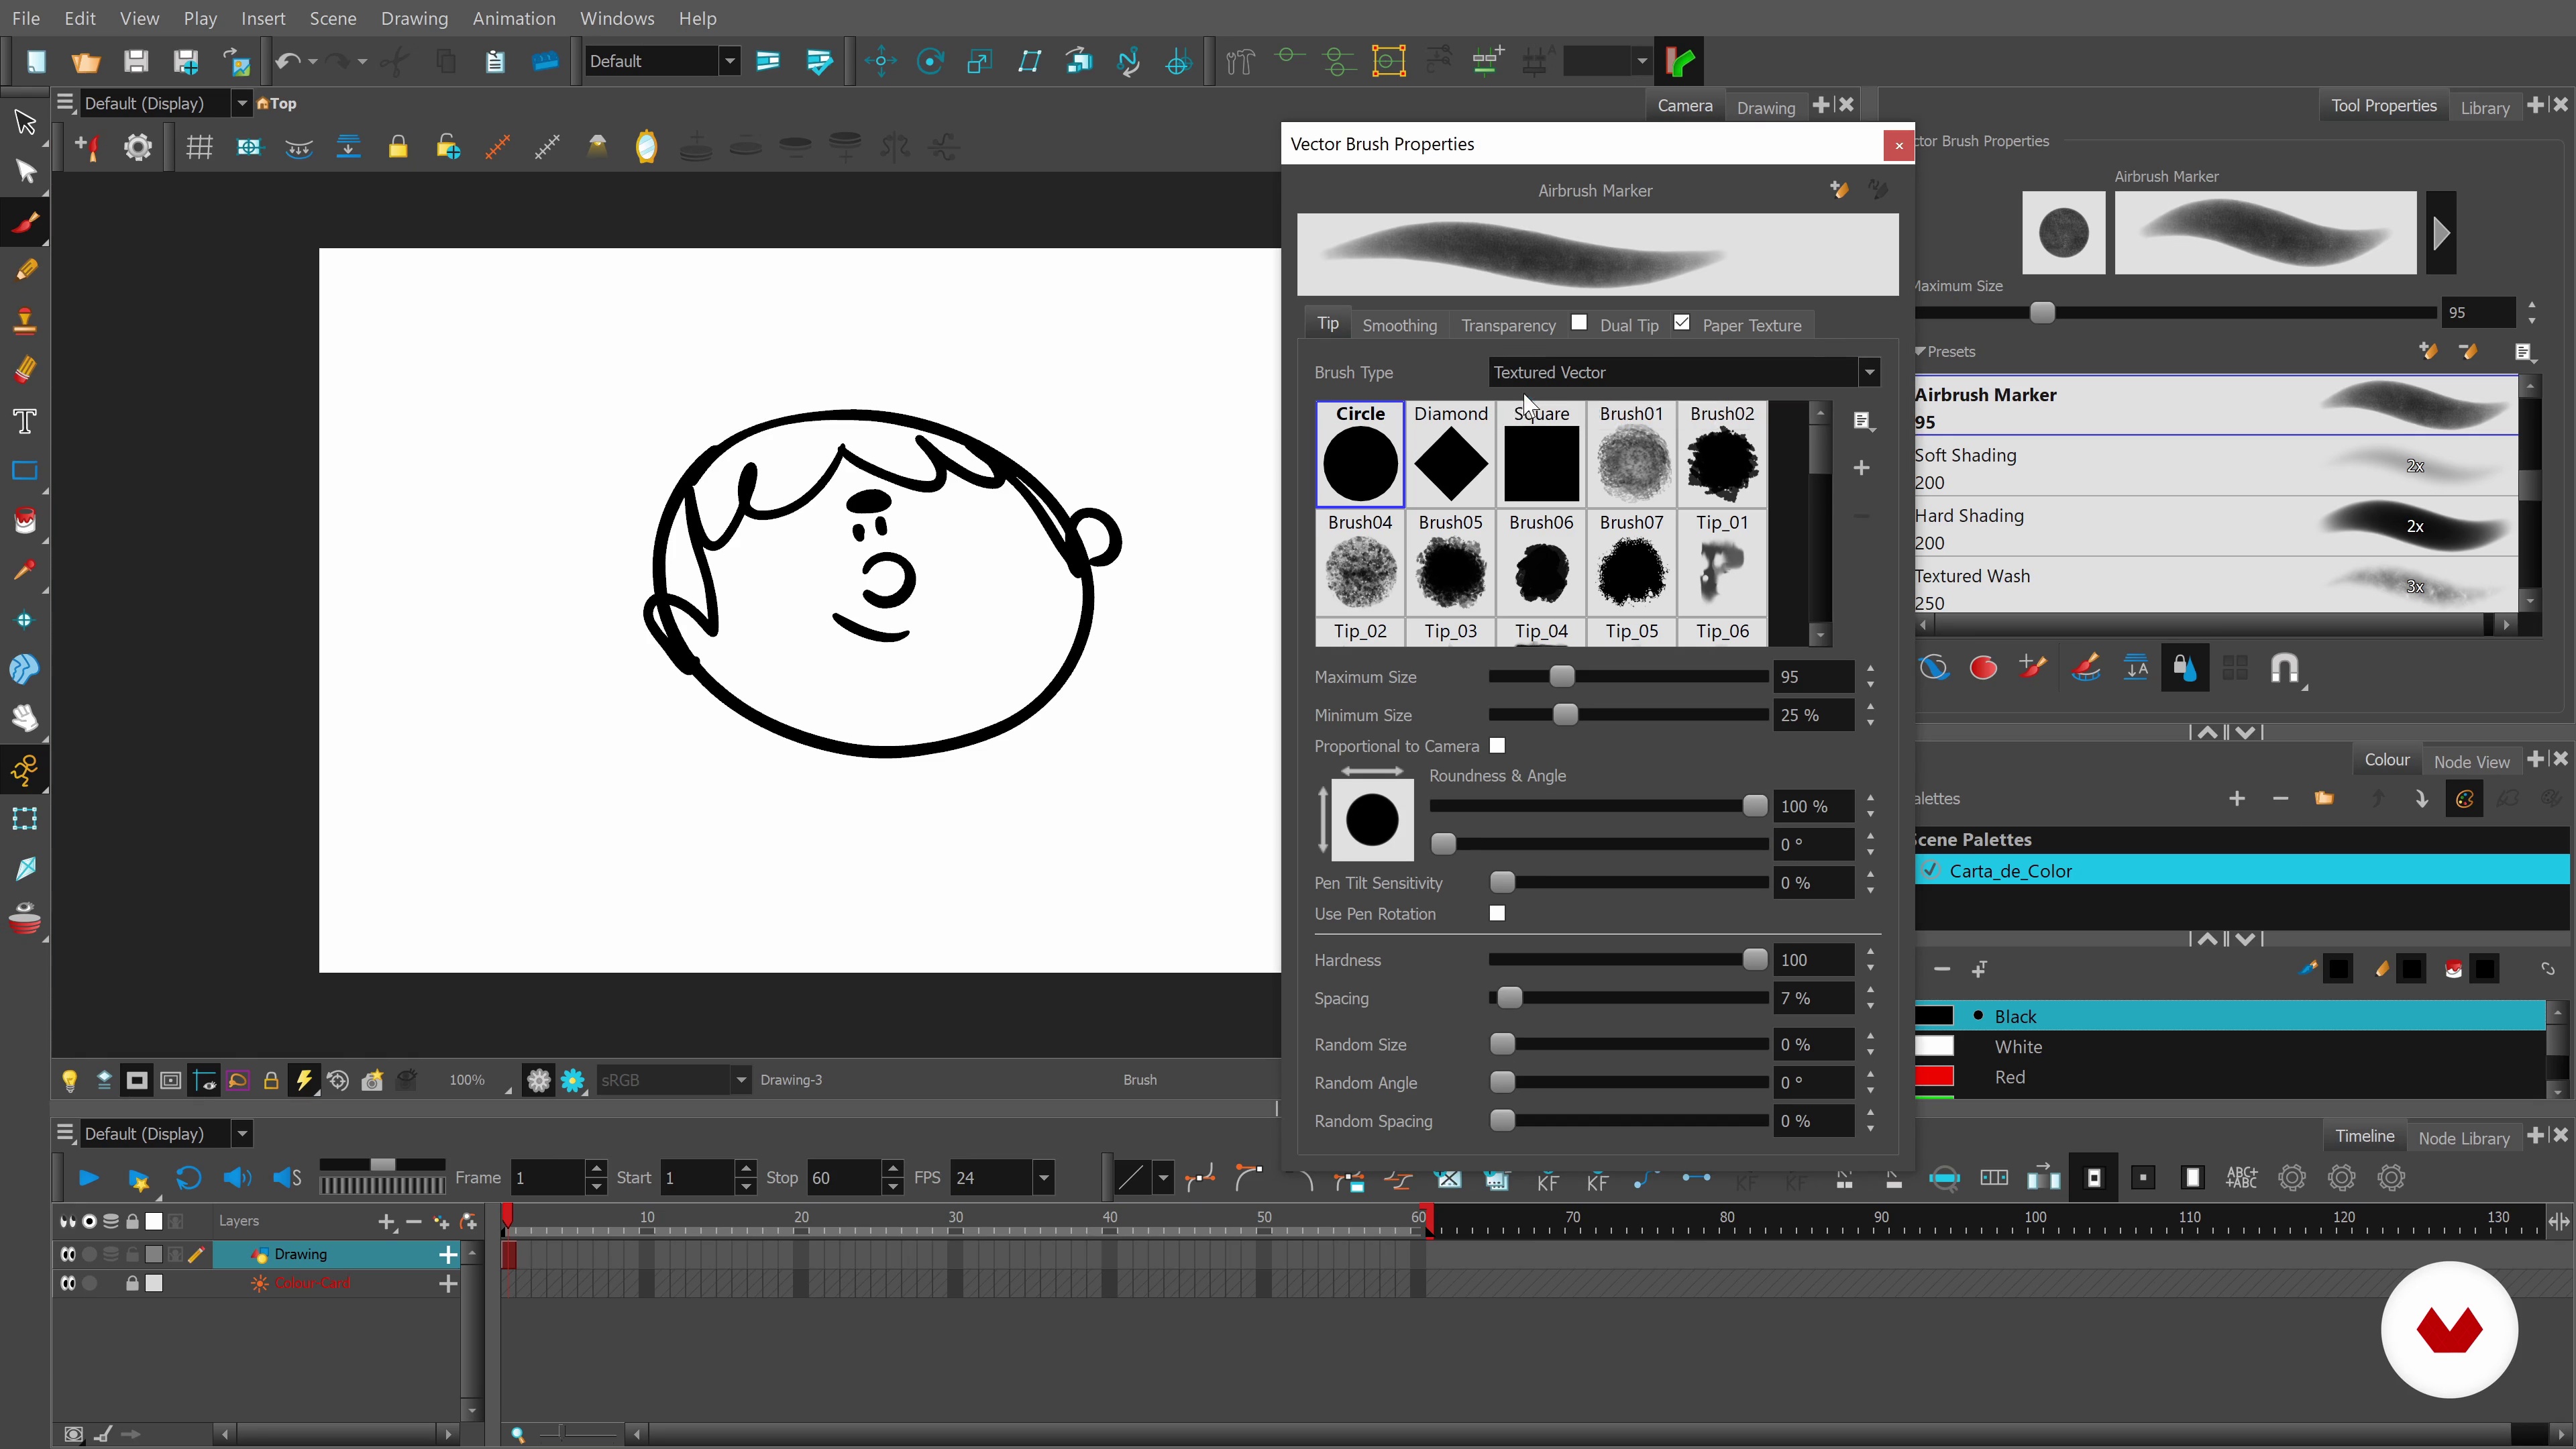
Task: Open Default (Display) dropdown in camera view
Action: coord(241,103)
